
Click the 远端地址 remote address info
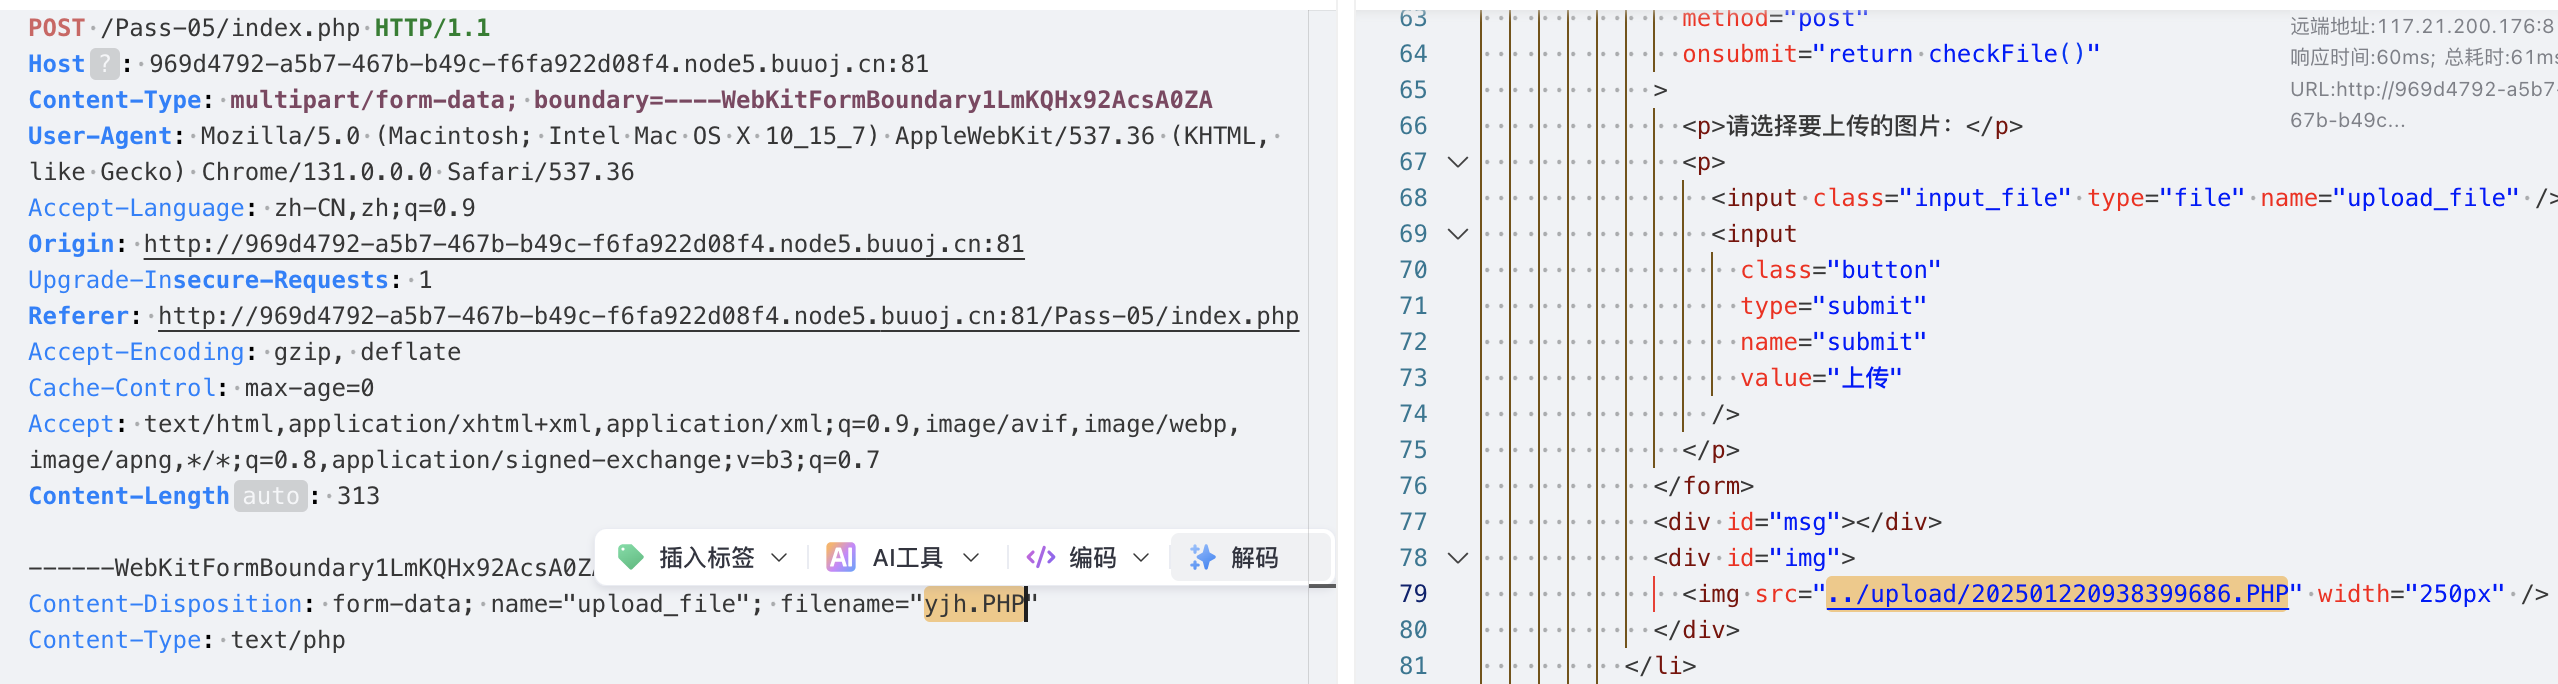pyautogui.click(x=2423, y=27)
